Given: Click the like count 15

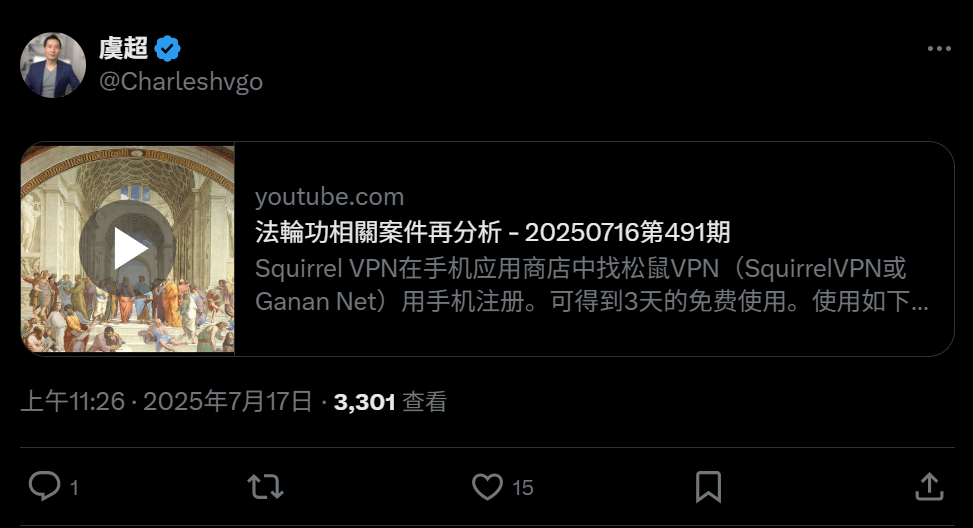Looking at the screenshot, I should (x=523, y=488).
